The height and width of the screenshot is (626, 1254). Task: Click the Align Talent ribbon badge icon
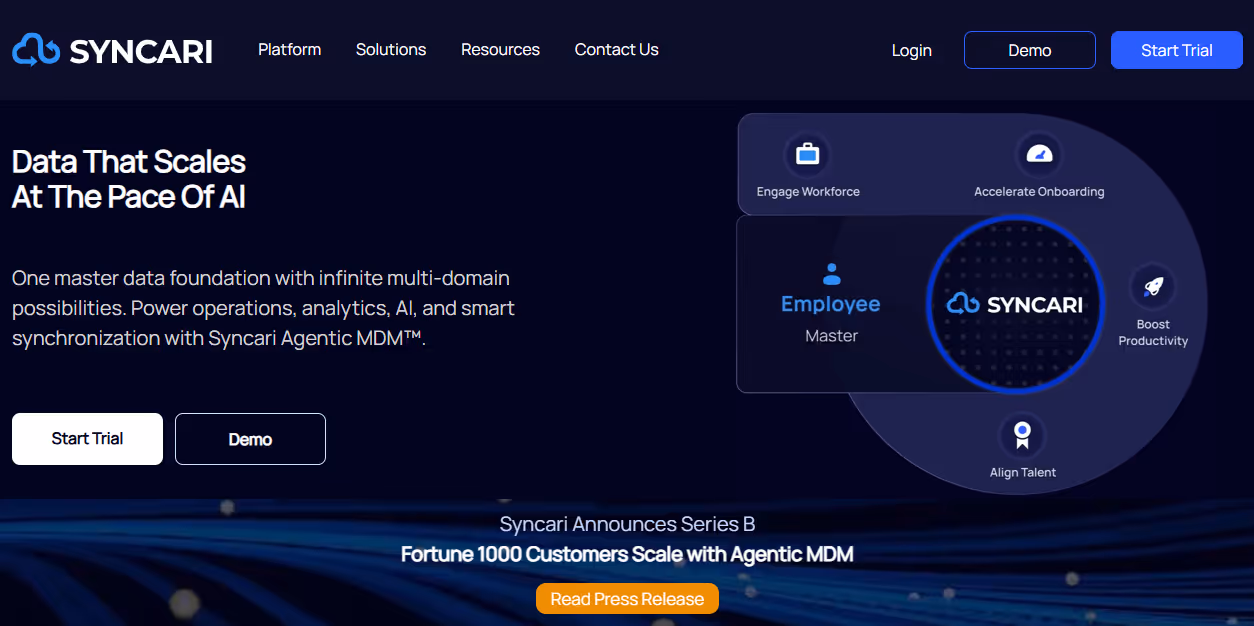tap(1022, 435)
